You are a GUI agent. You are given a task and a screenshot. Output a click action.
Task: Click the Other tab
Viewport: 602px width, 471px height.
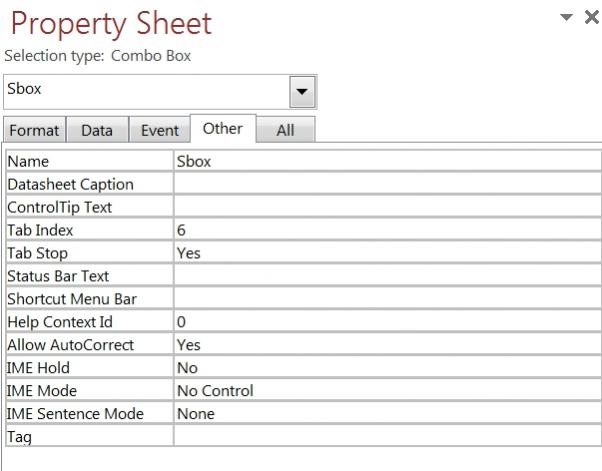(x=222, y=128)
